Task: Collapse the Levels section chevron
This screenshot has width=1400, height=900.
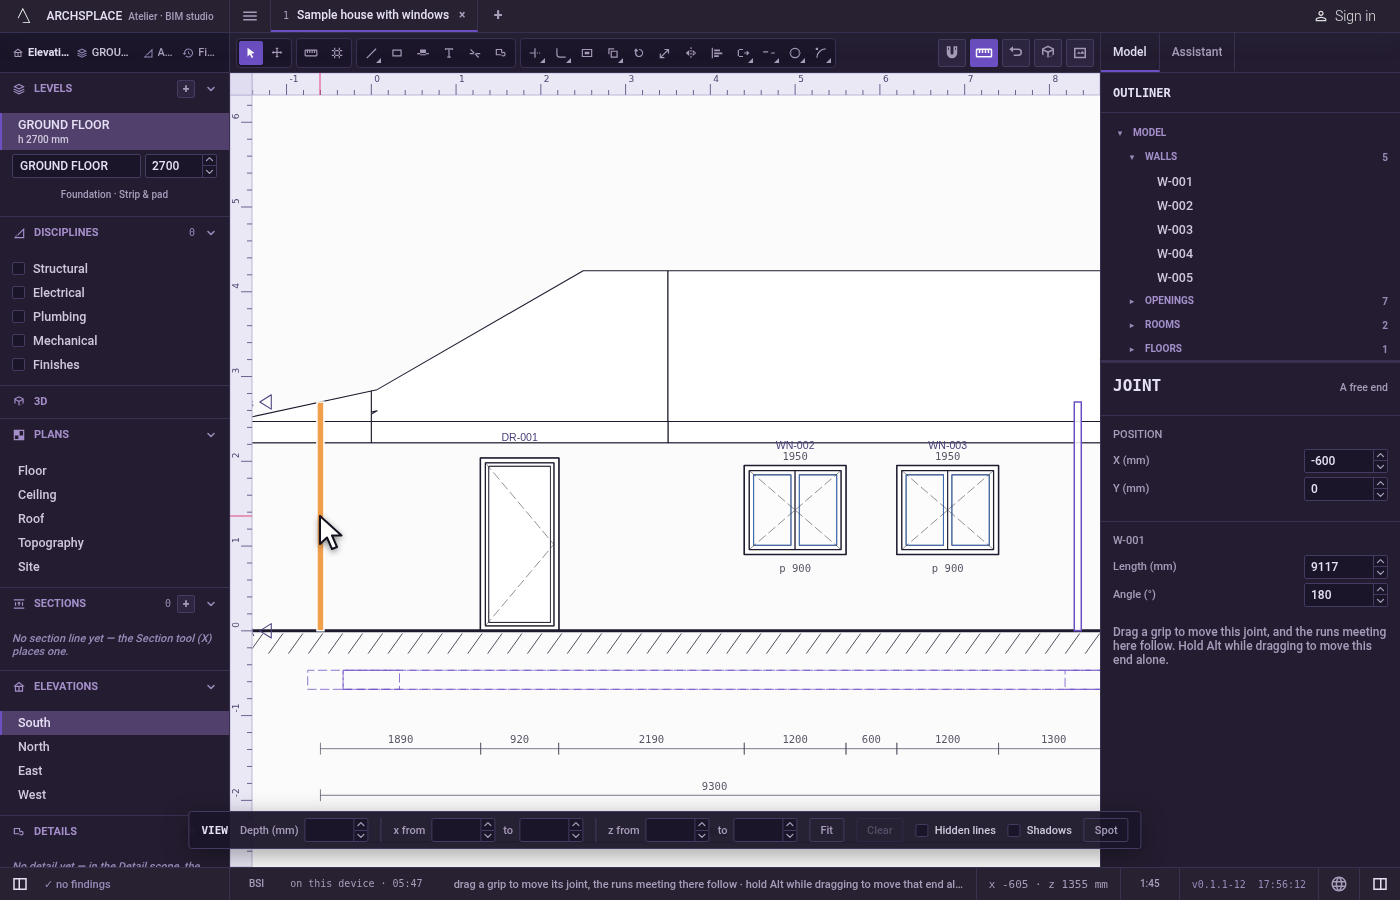Action: point(211,89)
